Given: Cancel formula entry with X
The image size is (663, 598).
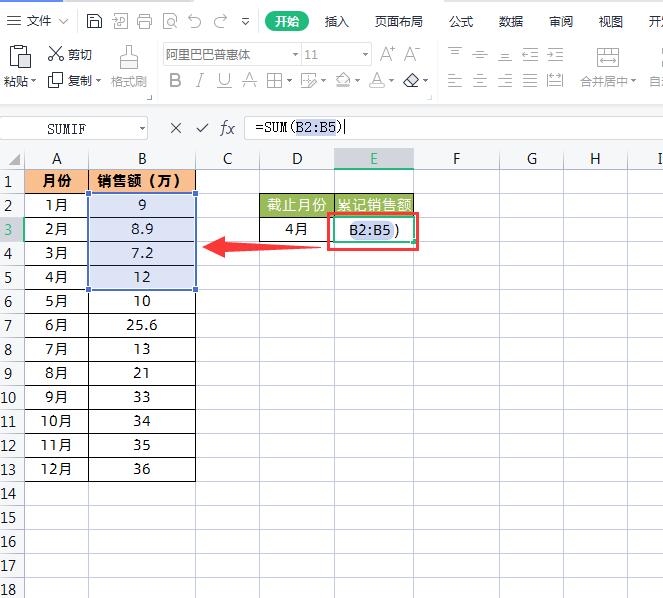Looking at the screenshot, I should (x=176, y=128).
